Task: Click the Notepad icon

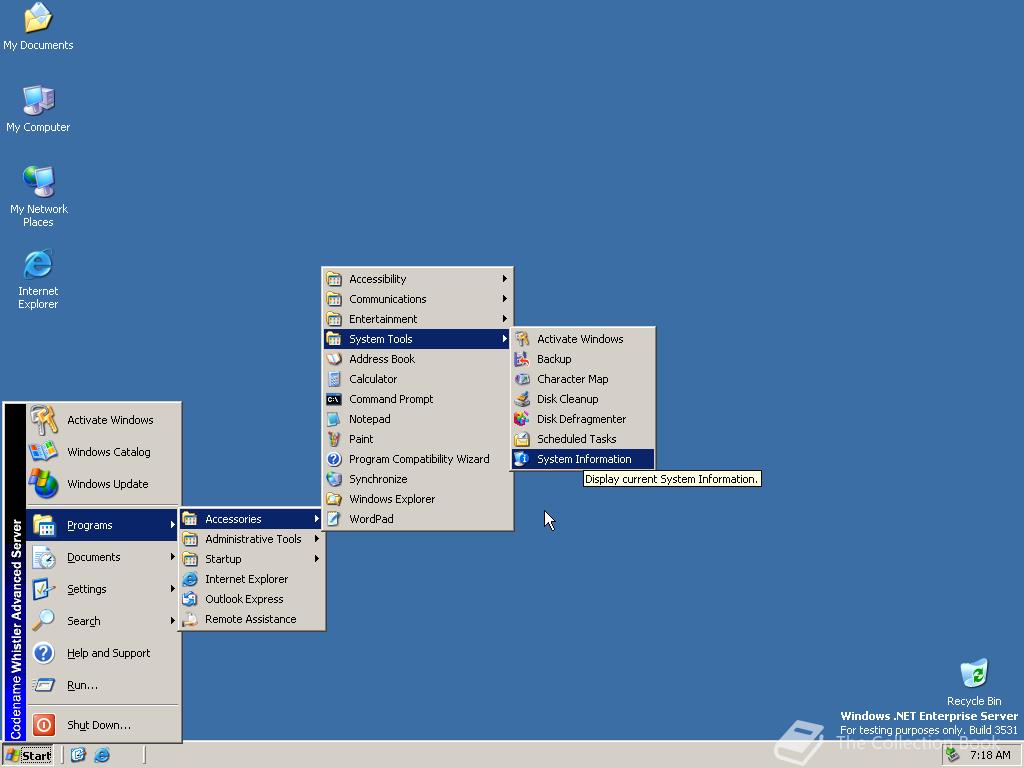Action: [x=334, y=419]
